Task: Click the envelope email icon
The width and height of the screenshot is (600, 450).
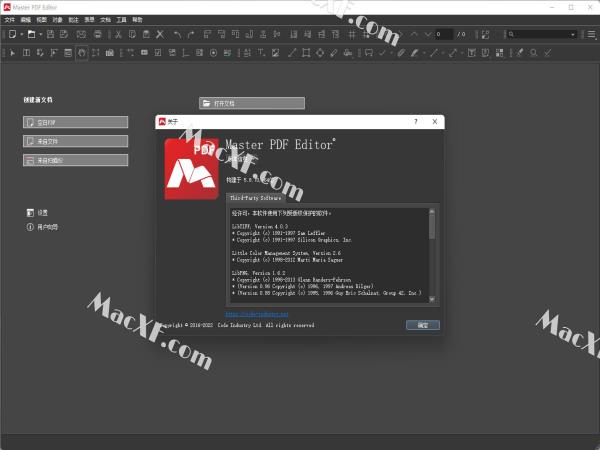Action: (81, 34)
